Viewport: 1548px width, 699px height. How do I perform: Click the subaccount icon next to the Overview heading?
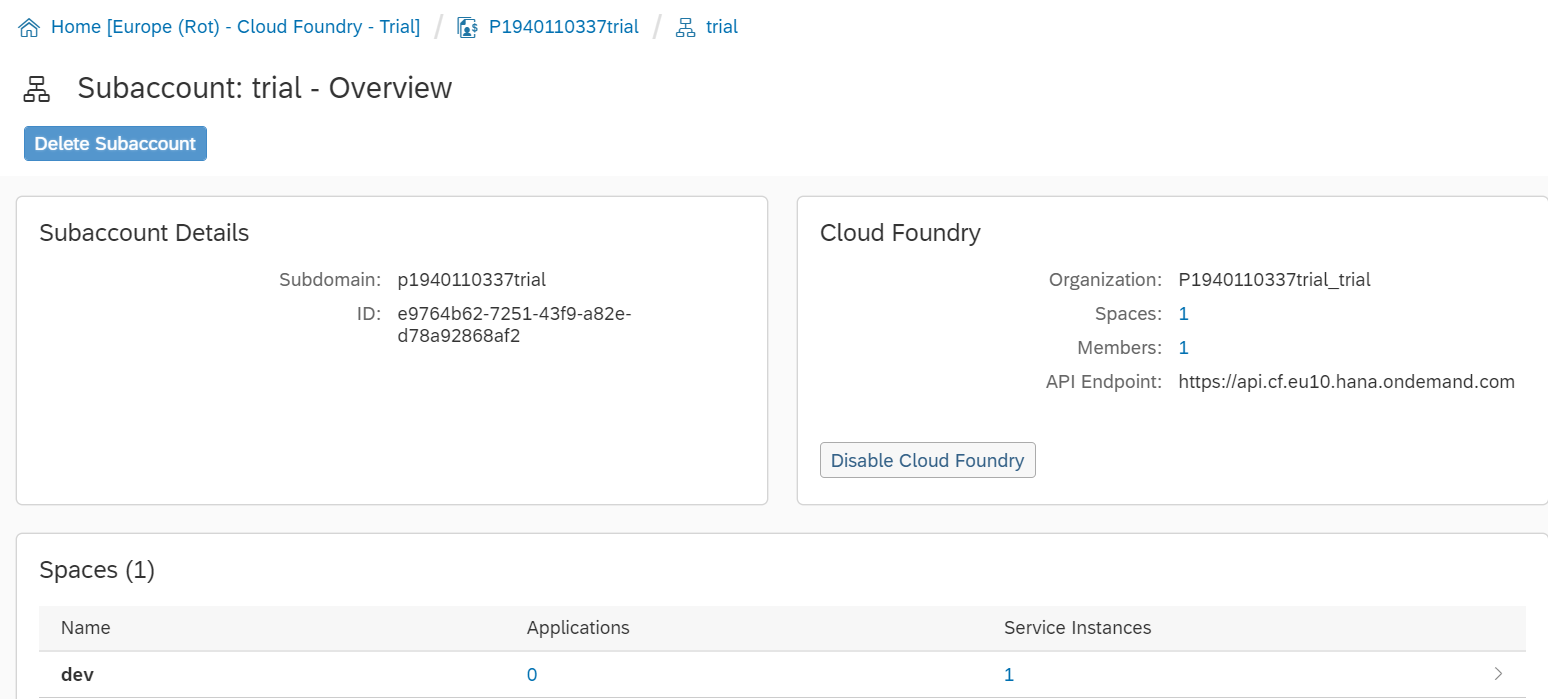[37, 88]
